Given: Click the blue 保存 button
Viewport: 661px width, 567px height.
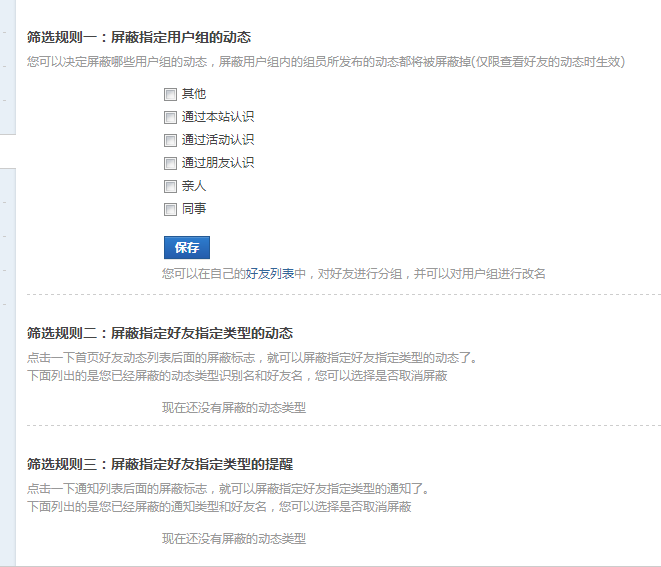Looking at the screenshot, I should 187,247.
